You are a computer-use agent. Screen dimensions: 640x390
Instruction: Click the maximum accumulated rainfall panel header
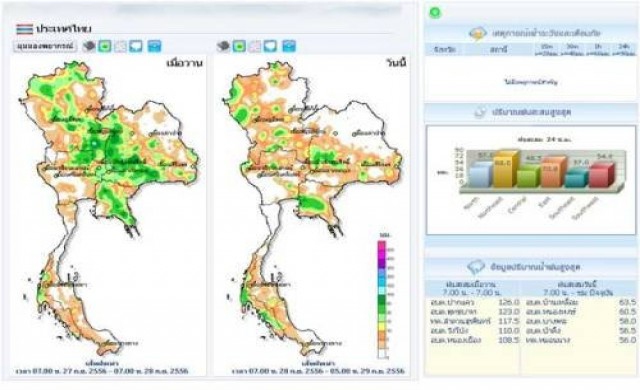(530, 112)
